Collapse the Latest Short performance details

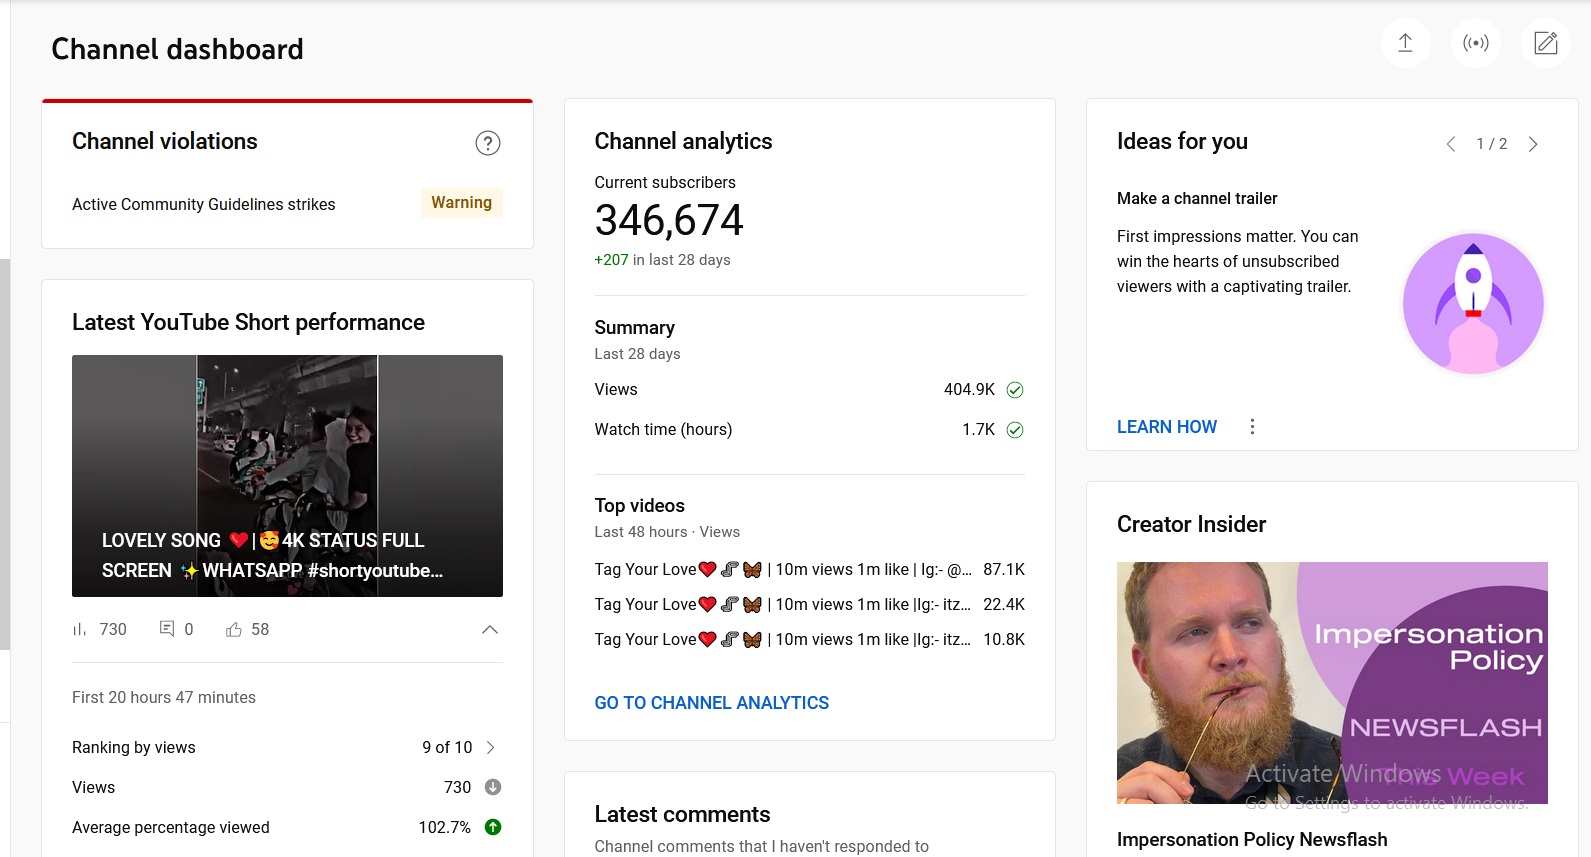coord(489,629)
